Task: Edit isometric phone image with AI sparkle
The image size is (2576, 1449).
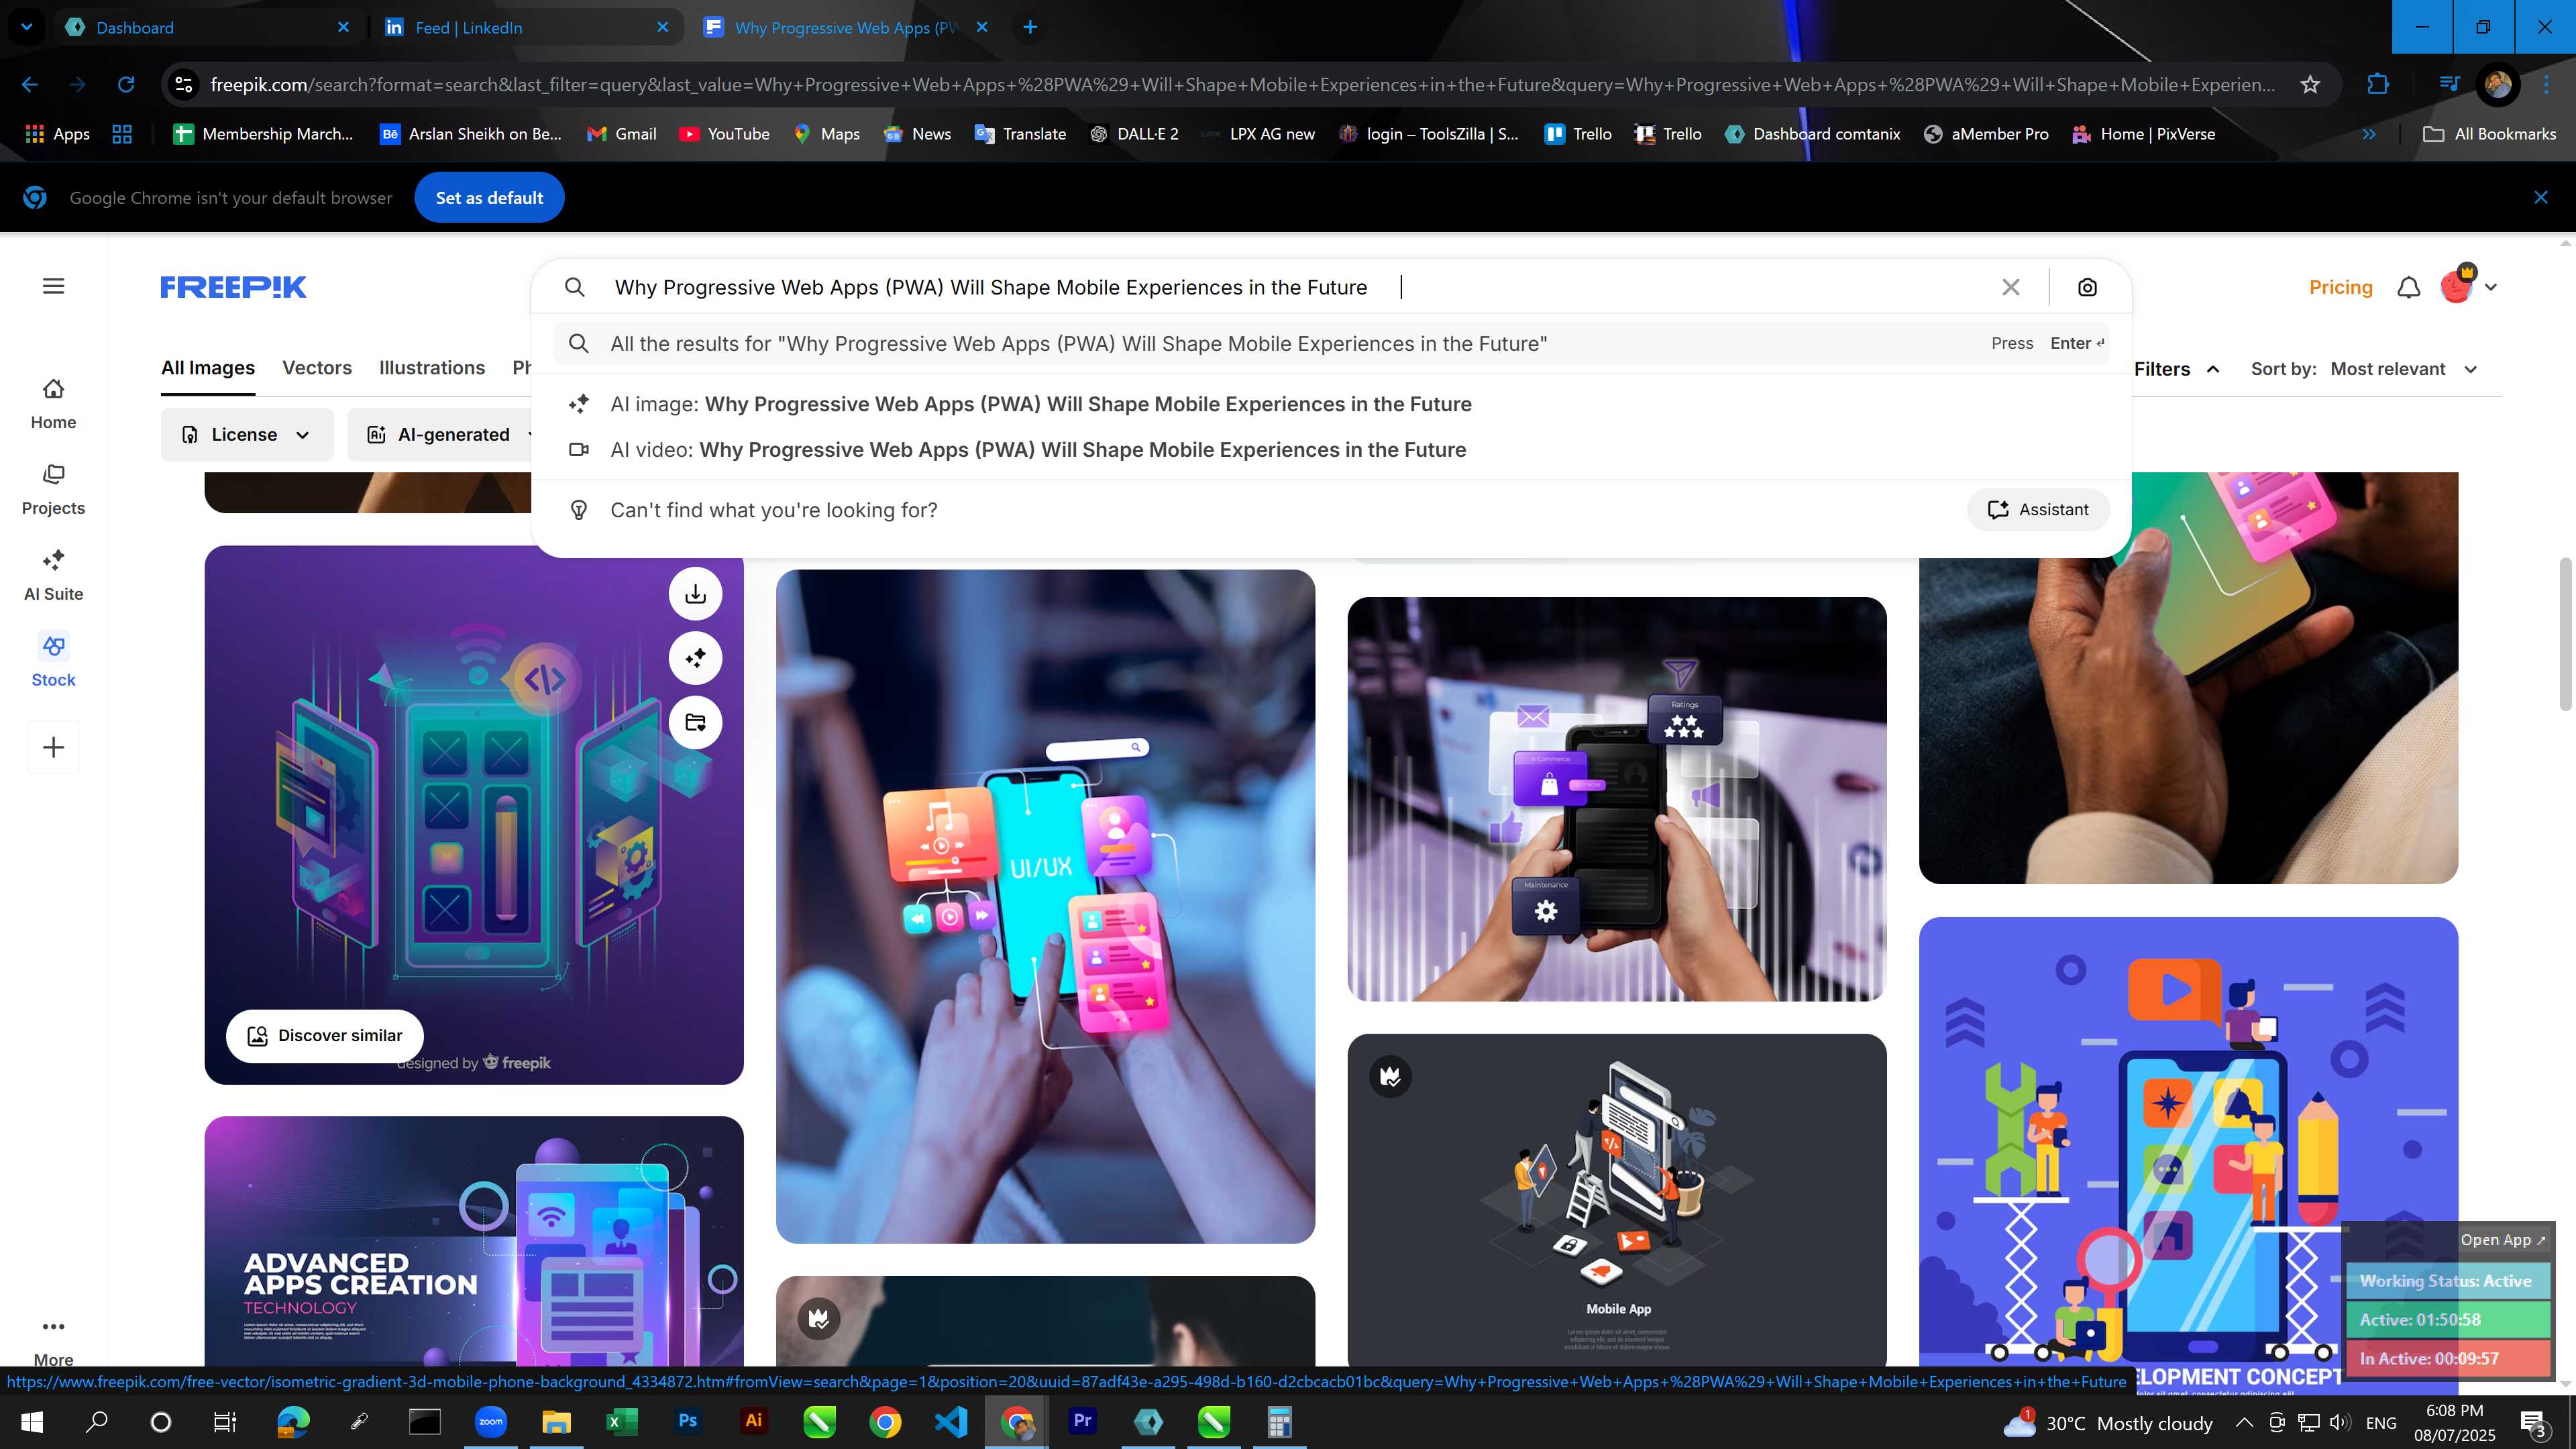Action: (x=695, y=658)
